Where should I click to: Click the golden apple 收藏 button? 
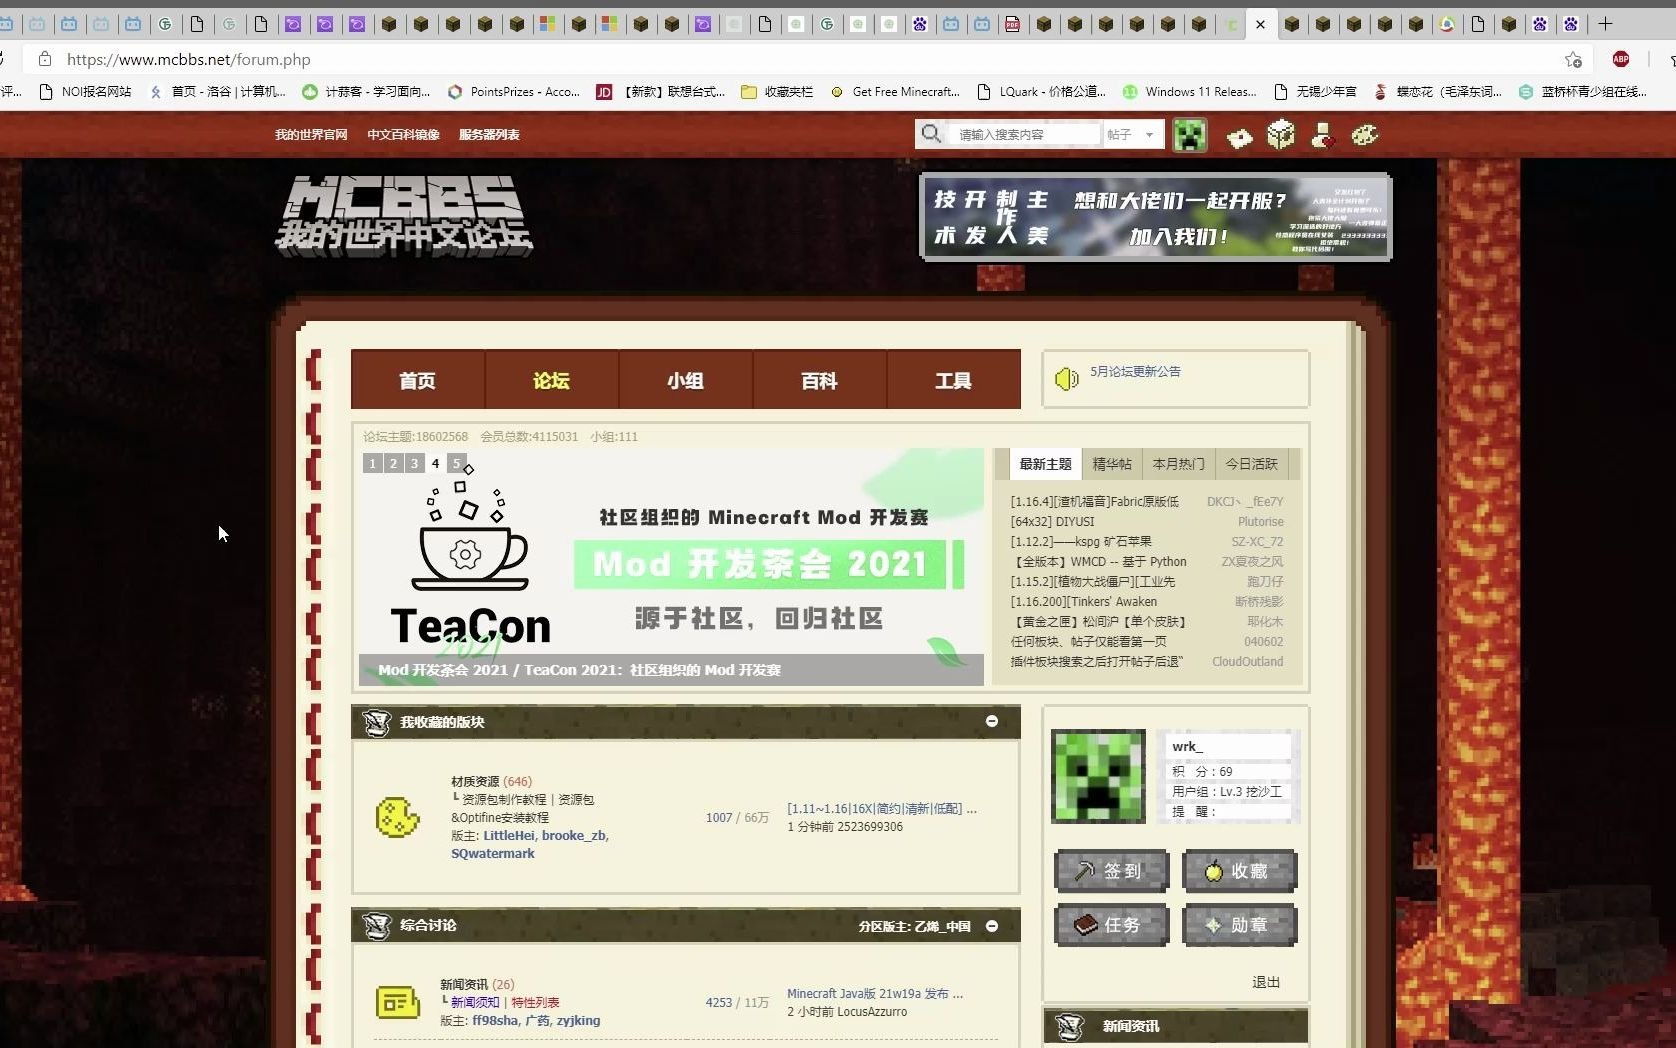point(1239,871)
